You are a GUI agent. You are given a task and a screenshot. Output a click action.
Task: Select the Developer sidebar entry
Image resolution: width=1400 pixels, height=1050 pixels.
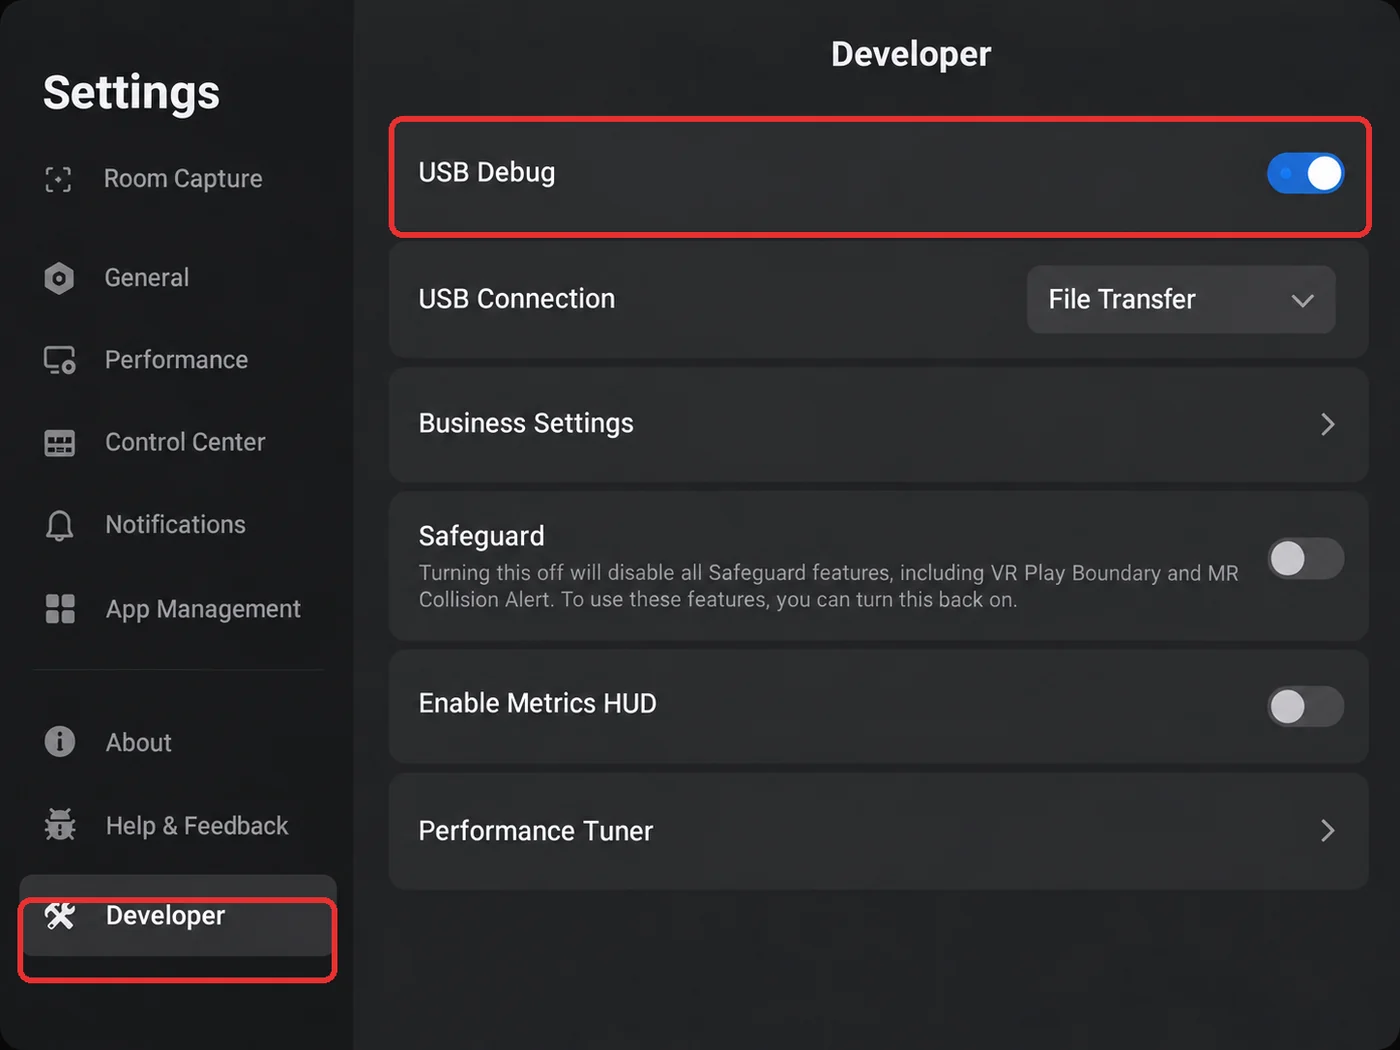click(178, 916)
